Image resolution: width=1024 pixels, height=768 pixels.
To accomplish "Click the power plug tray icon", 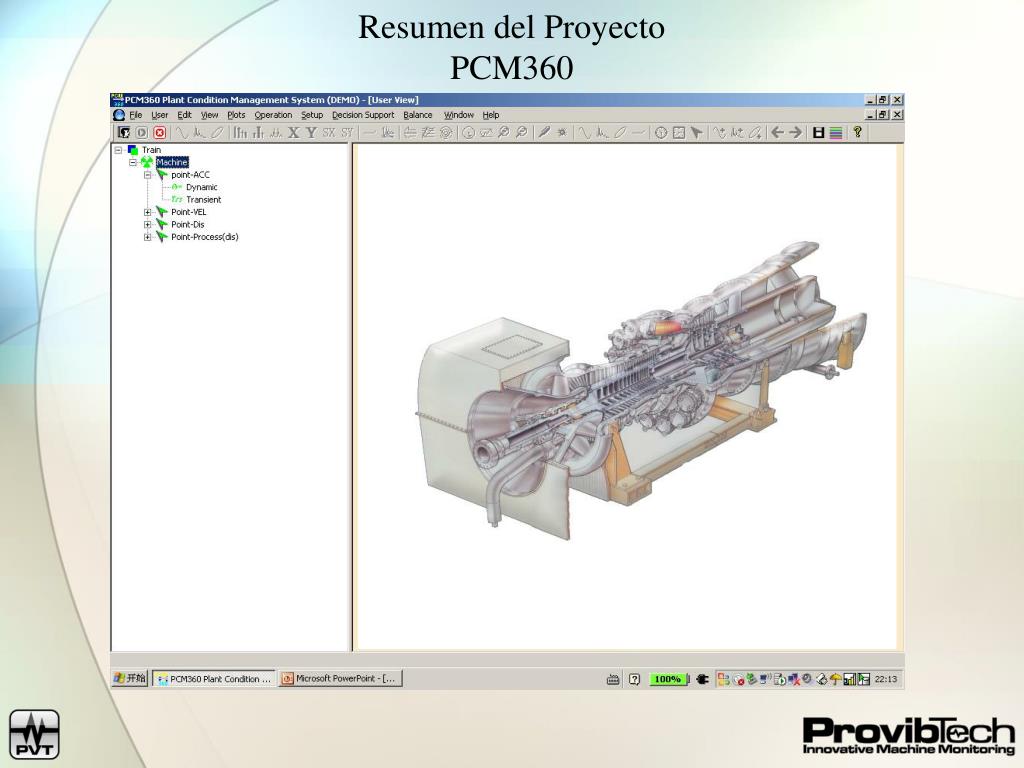I will pos(702,679).
